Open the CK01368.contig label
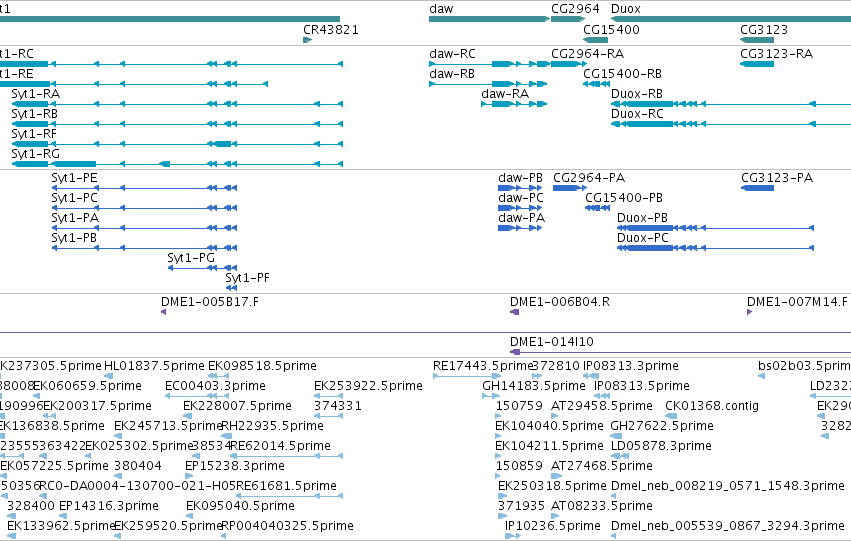Image resolution: width=851 pixels, height=541 pixels. [712, 406]
